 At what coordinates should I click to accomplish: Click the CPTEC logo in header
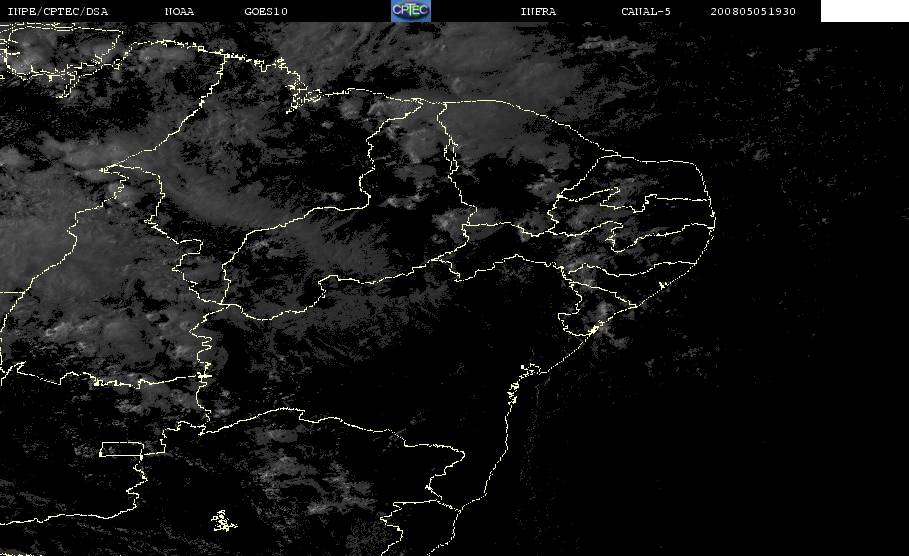410,10
